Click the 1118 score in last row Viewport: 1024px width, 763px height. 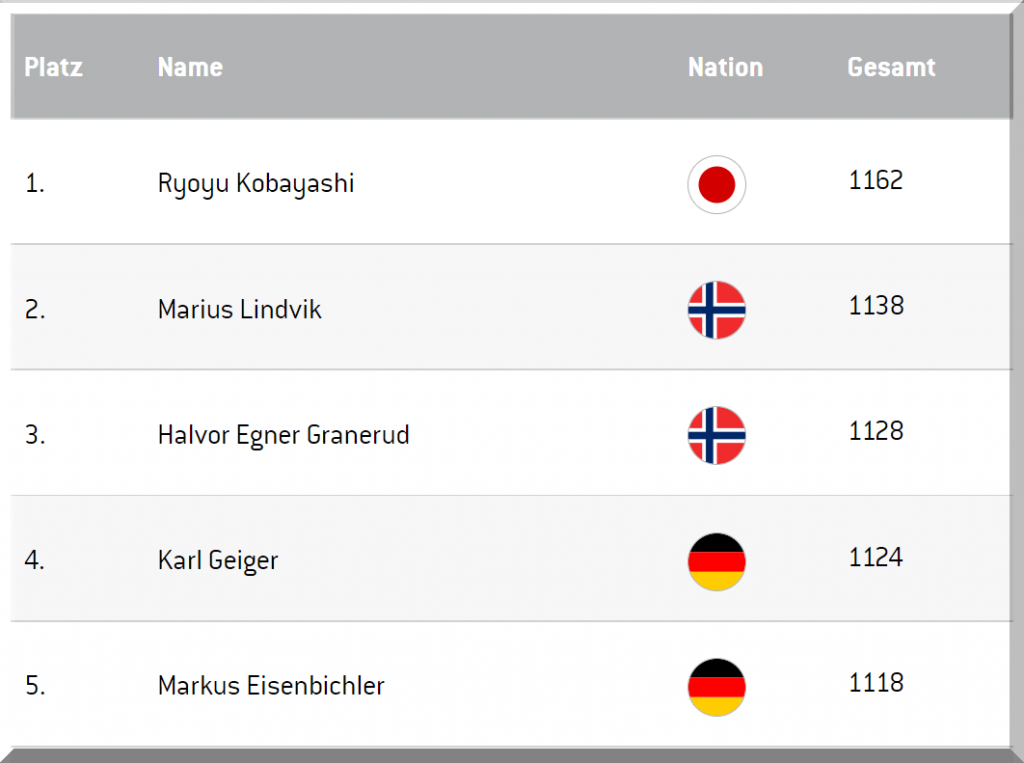coord(875,683)
